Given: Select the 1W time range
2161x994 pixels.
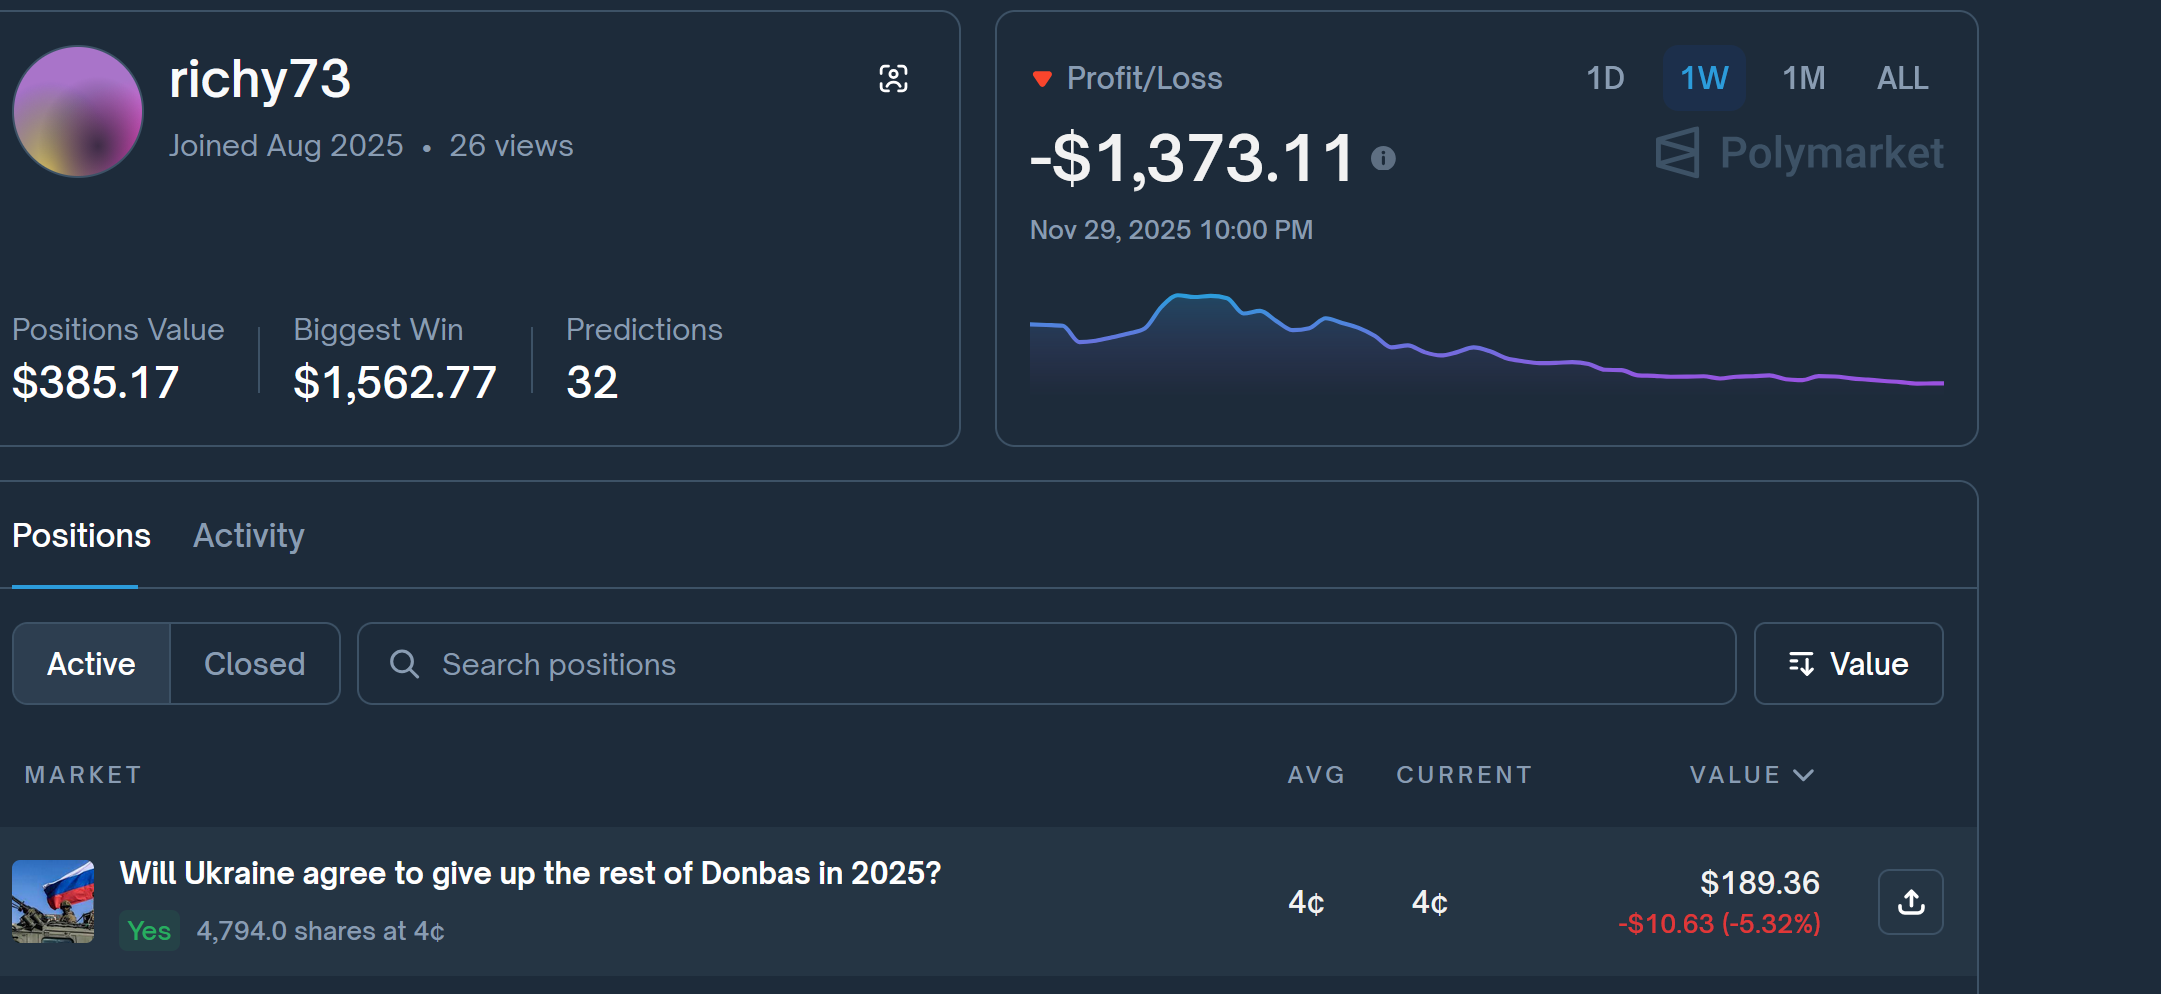Looking at the screenshot, I should tap(1704, 78).
